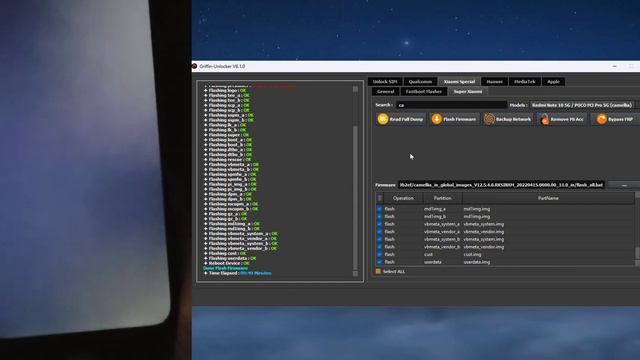Click the 'Reboot Device : OK' log line
Screen dimensions: 640x360
pyautogui.click(x=227, y=263)
